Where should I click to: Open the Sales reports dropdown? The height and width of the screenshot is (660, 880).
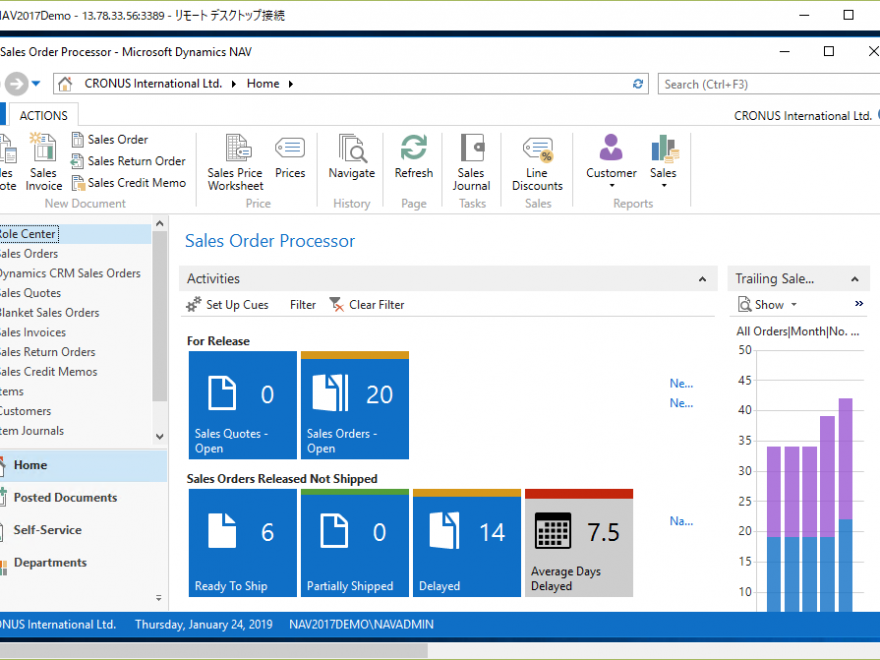(664, 162)
